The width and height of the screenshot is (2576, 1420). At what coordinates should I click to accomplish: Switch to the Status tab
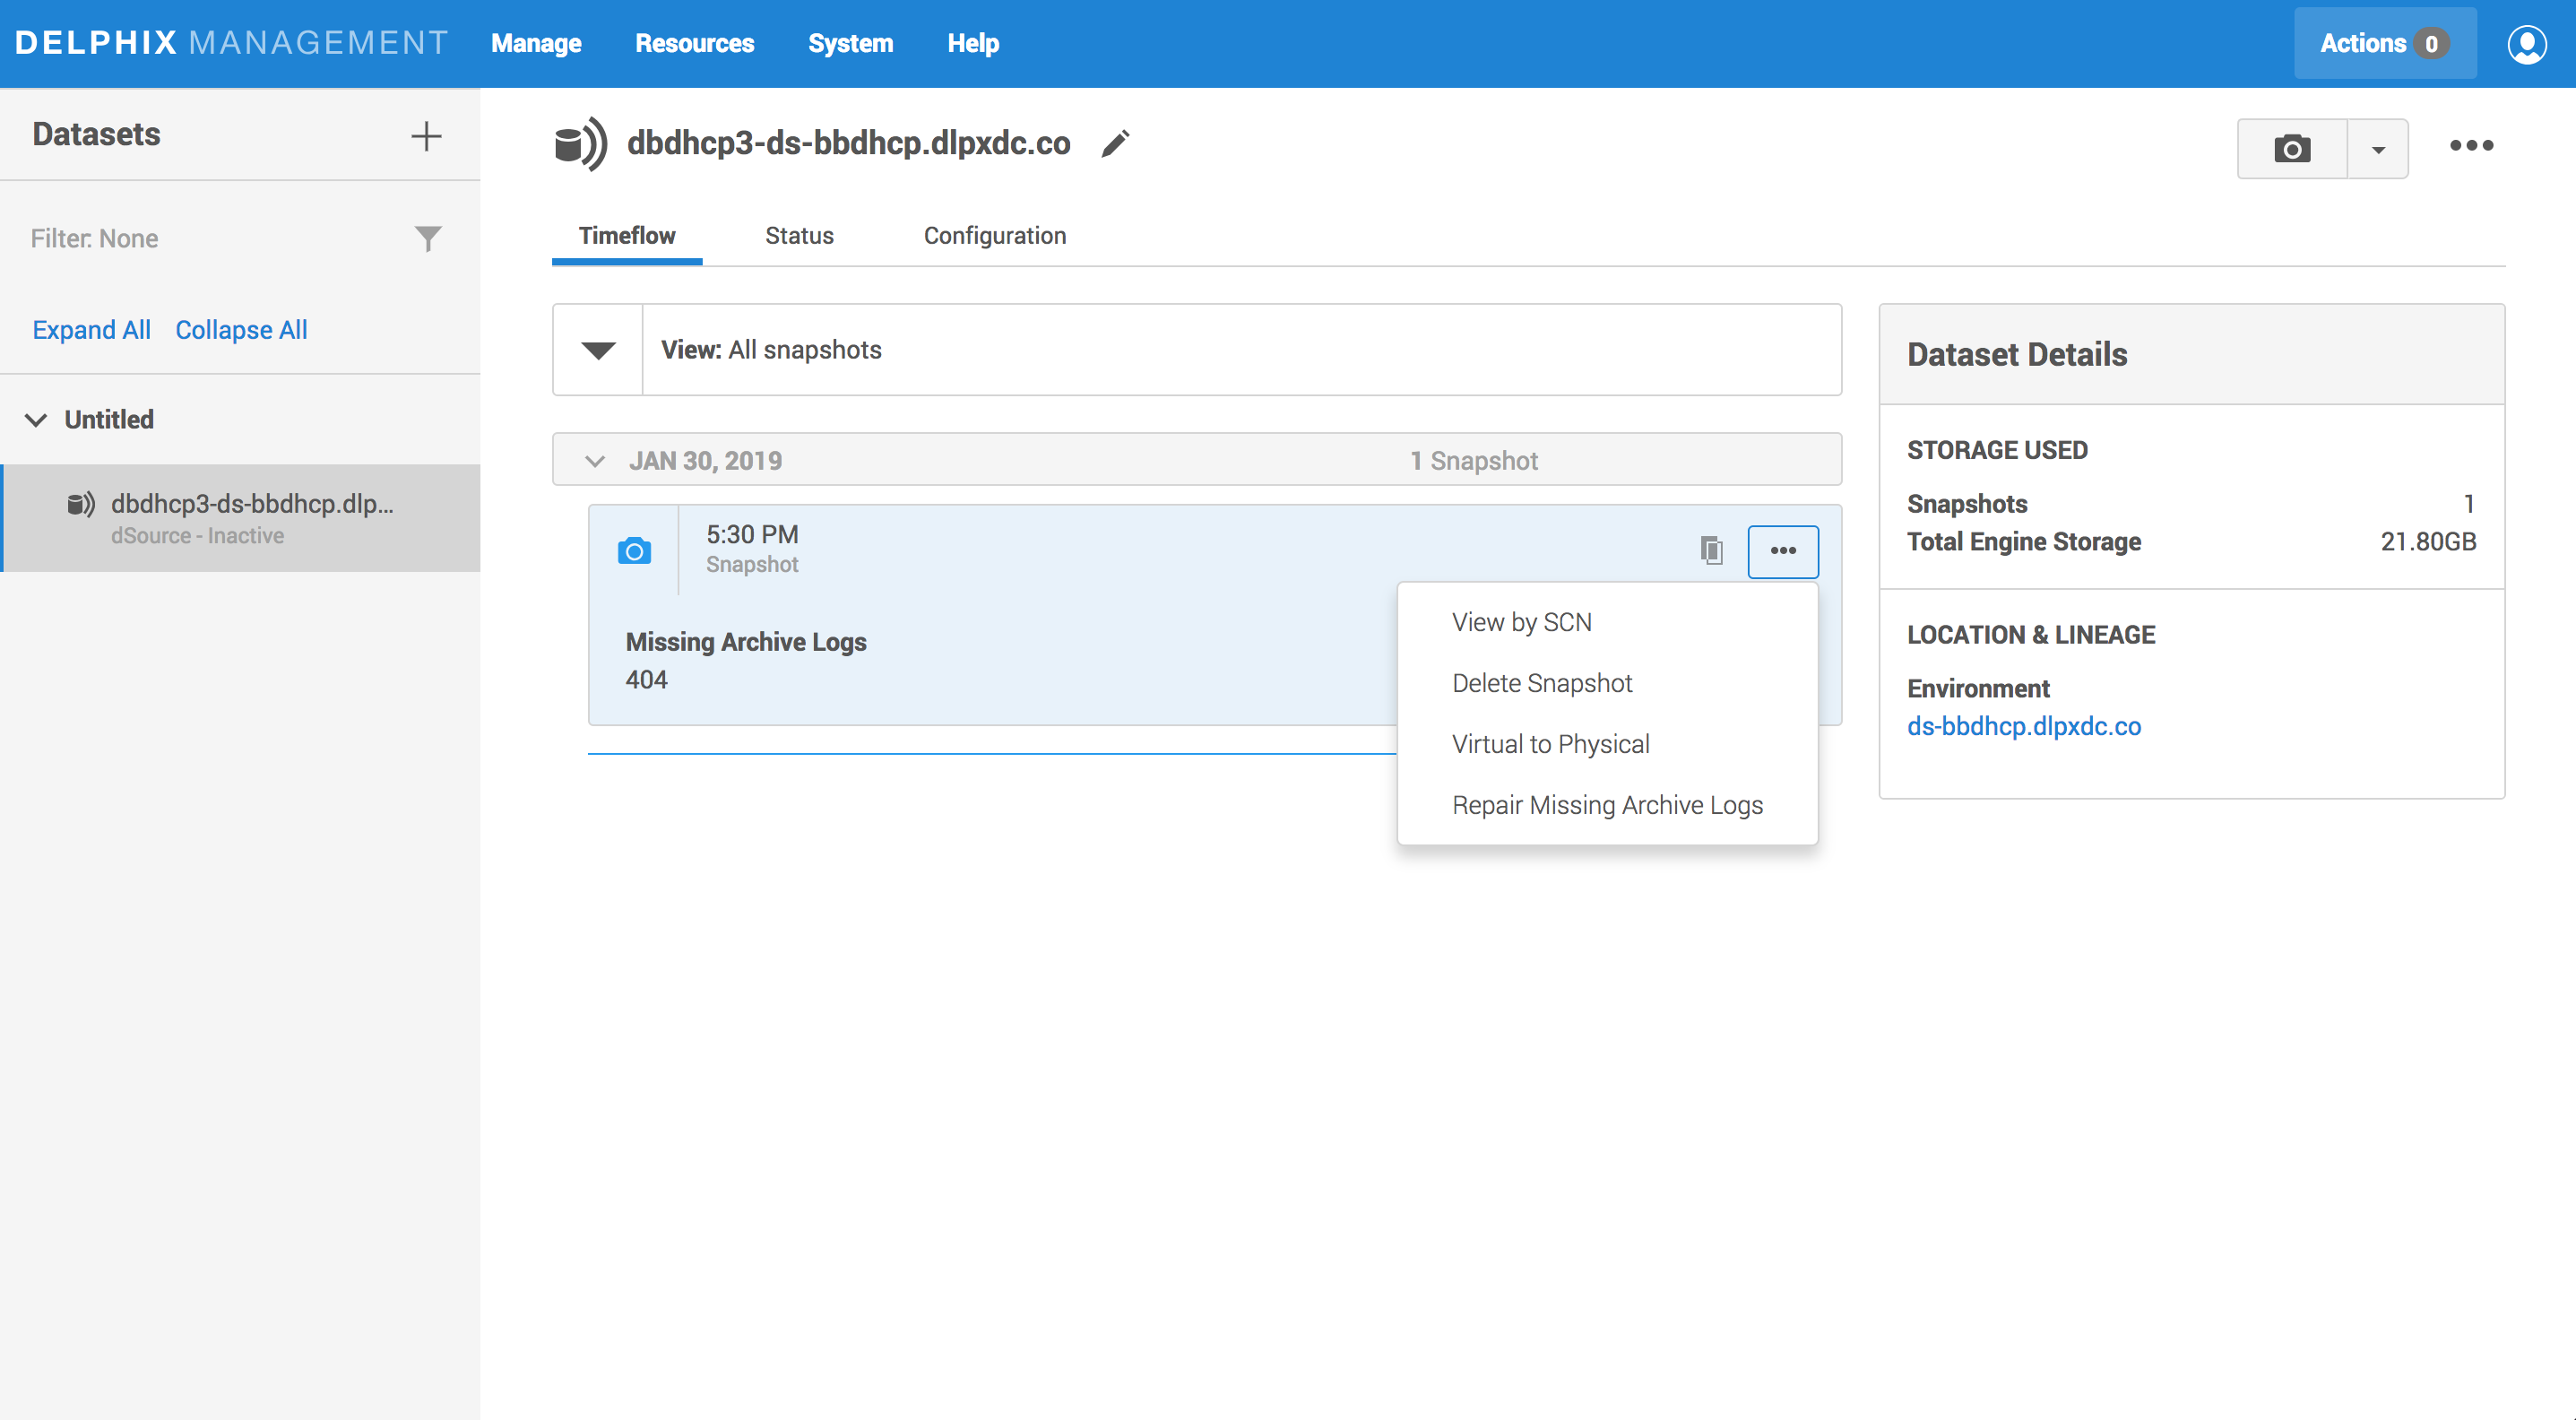pyautogui.click(x=799, y=236)
